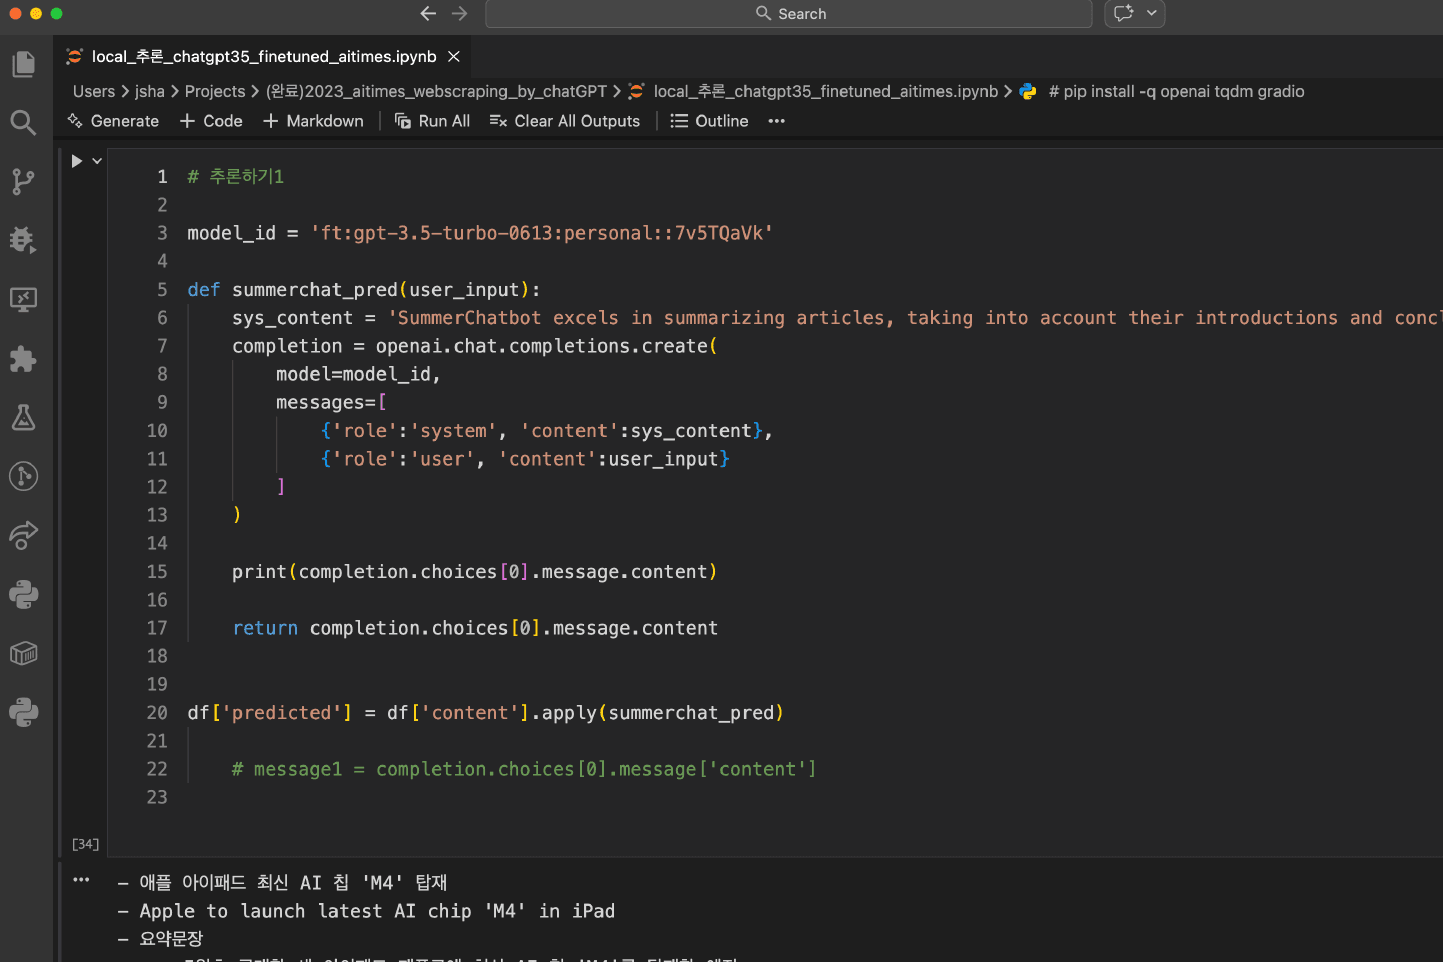Click the (완료)2023_aitimes_webscraping_by_chatGPT breadcrumb
The image size is (1443, 962).
436,91
